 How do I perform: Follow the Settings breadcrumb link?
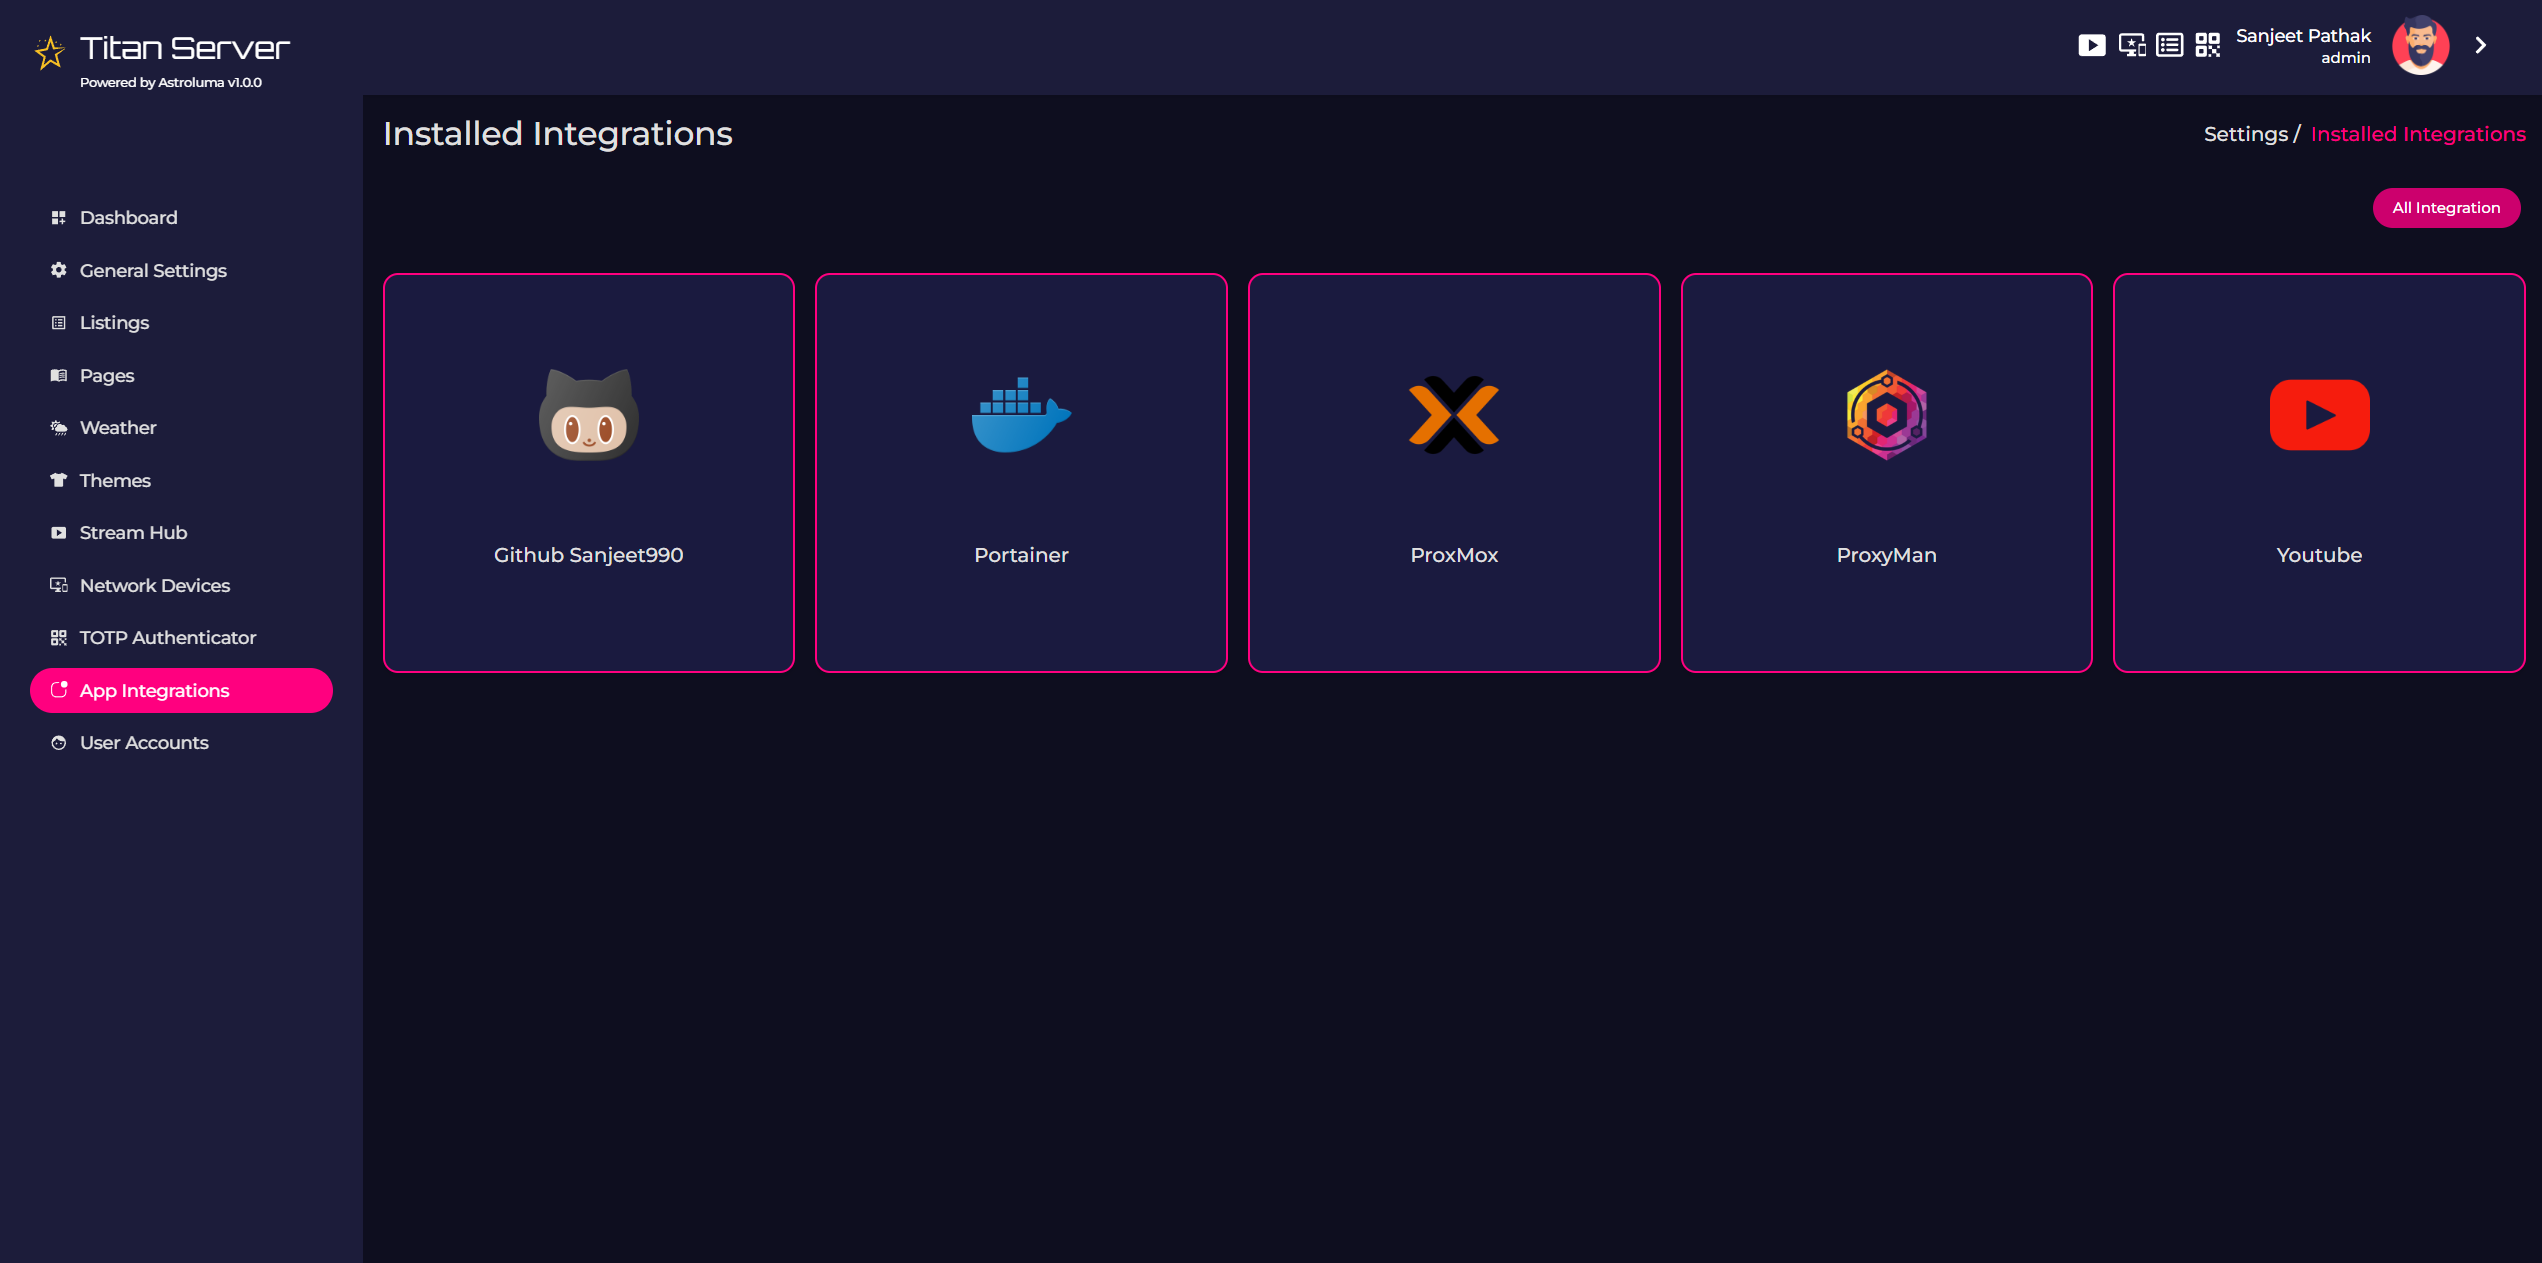click(2245, 133)
